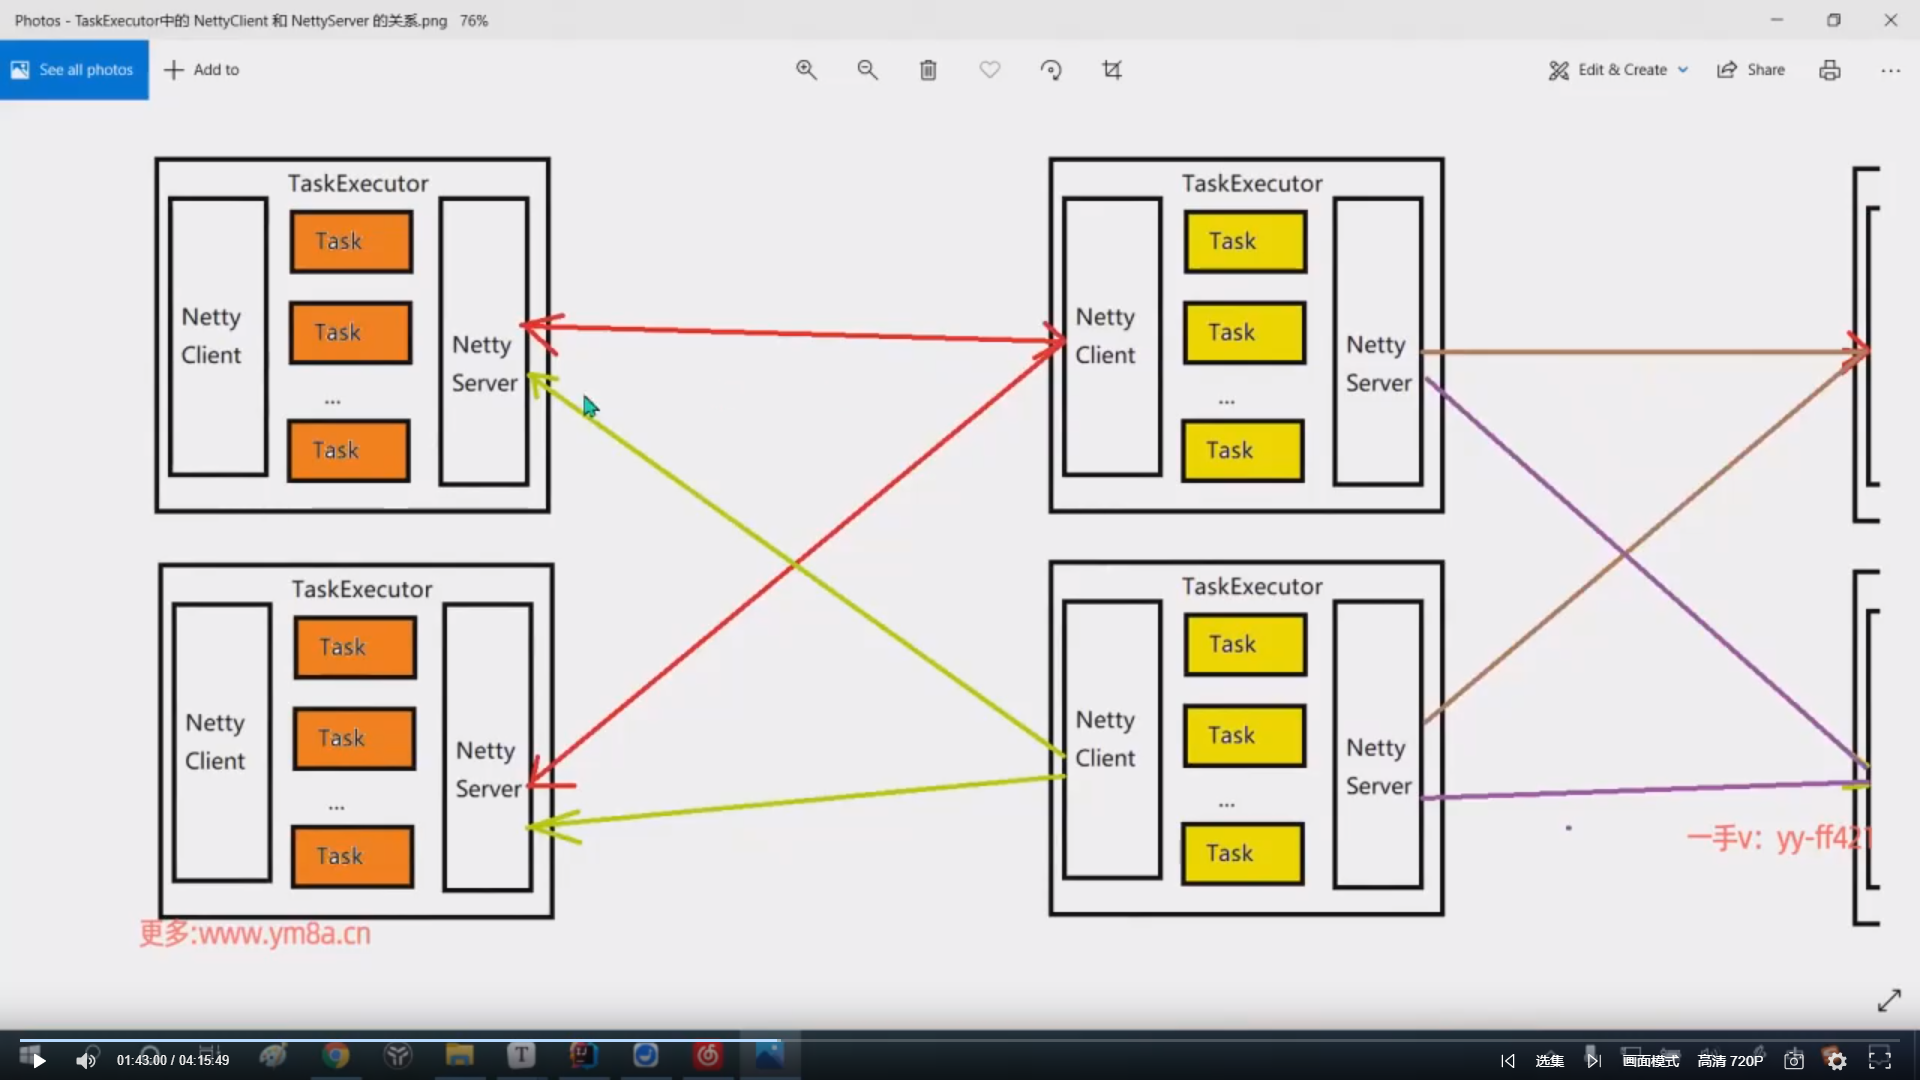Image resolution: width=1920 pixels, height=1080 pixels.
Task: Click the zoom out magnifier icon
Action: pos(867,70)
